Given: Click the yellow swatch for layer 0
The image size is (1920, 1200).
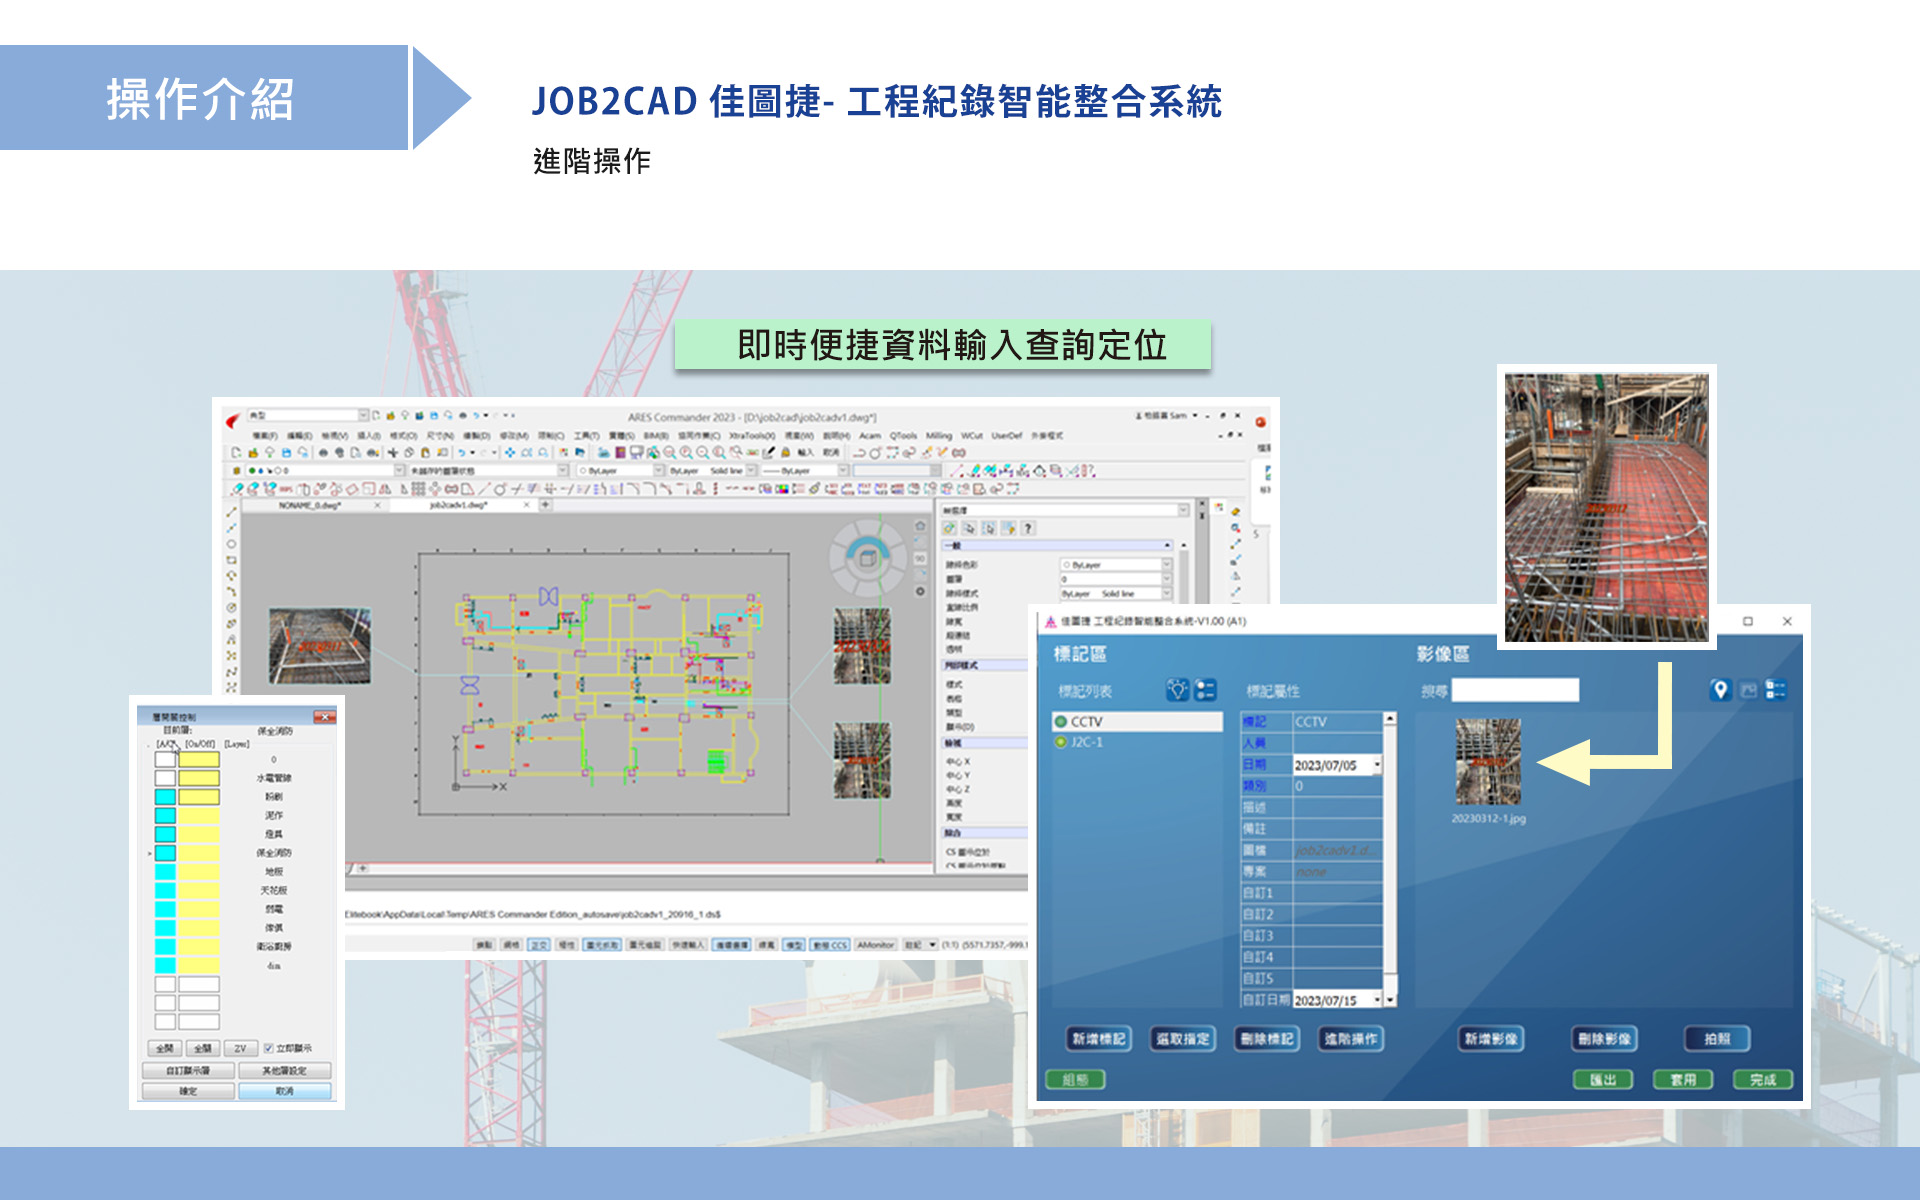Looking at the screenshot, I should 199,759.
